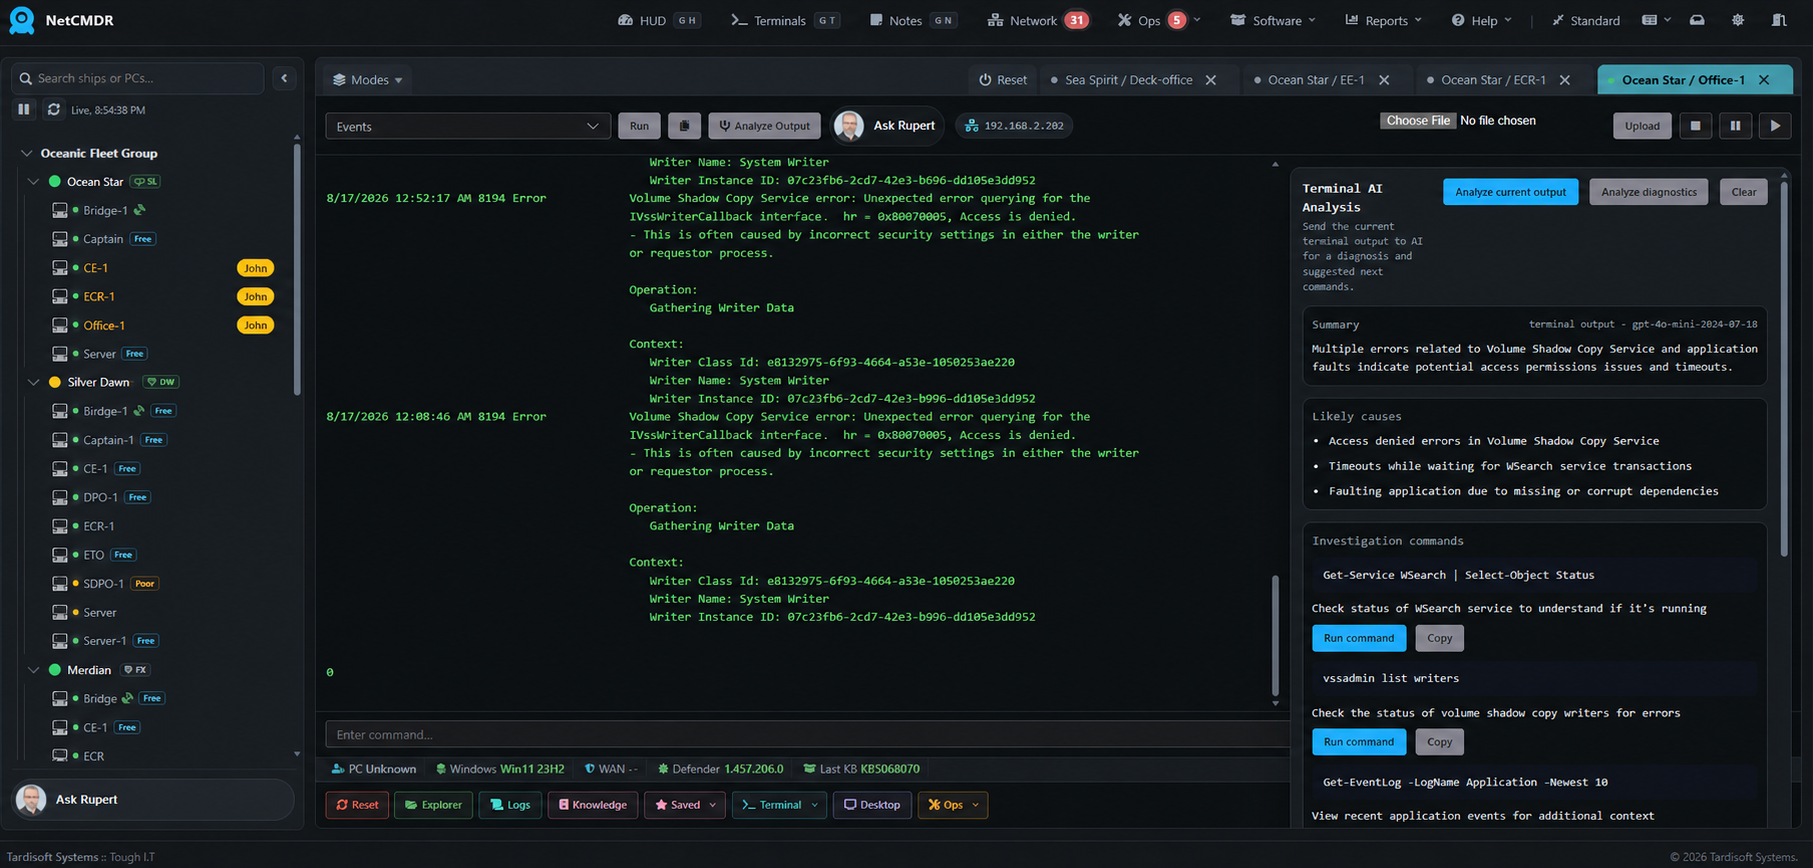Open settings gear icon in top bar
Screen dimensions: 1813x868
pyautogui.click(x=1738, y=20)
